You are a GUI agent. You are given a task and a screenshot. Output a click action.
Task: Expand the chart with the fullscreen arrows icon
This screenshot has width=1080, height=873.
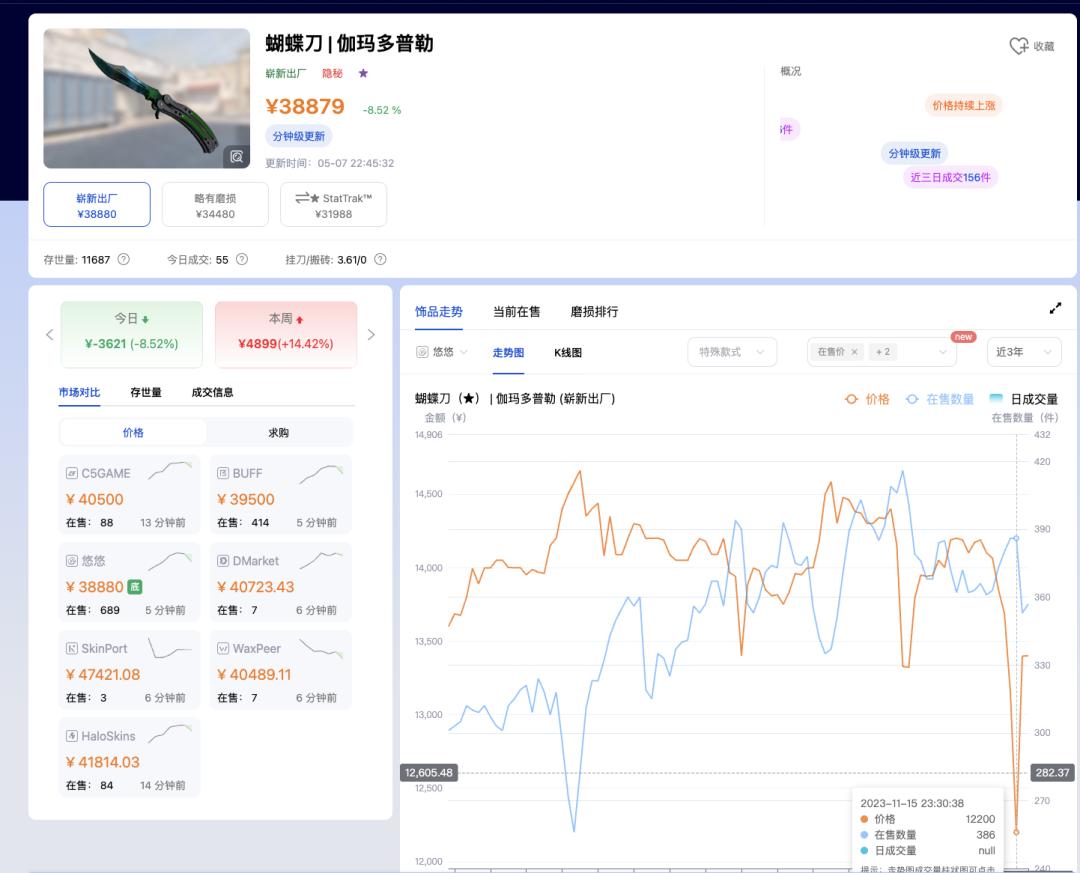(1055, 308)
